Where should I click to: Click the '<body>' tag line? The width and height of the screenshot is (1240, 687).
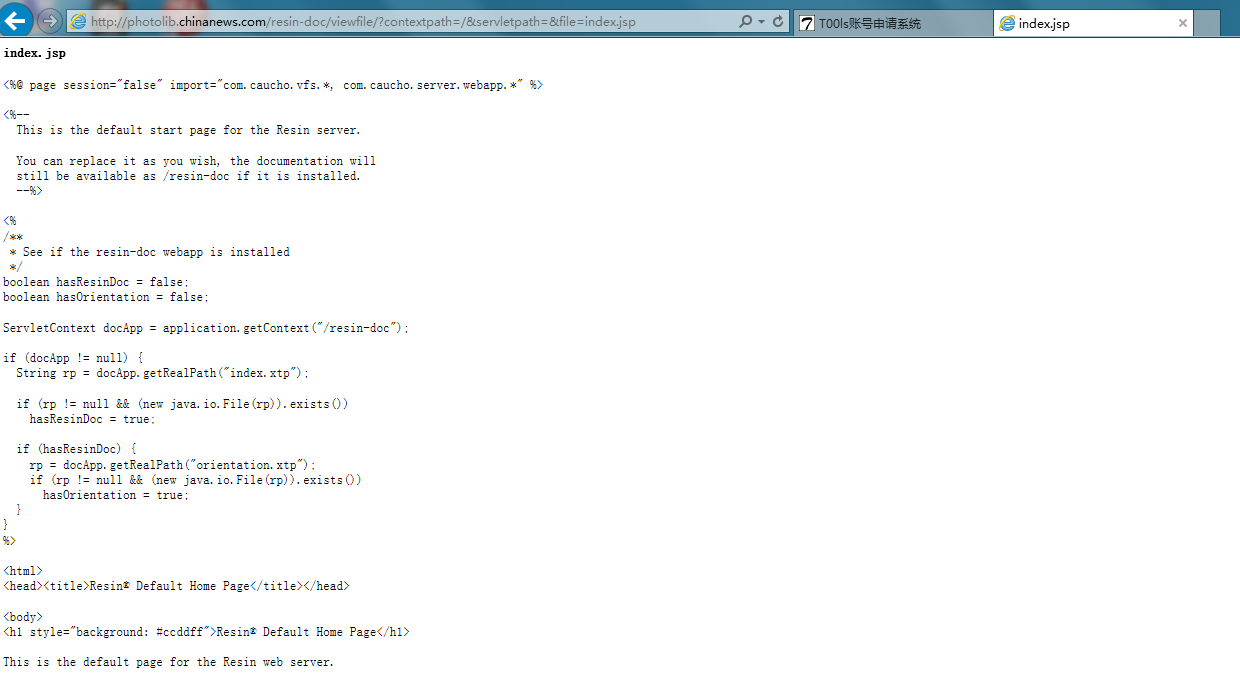pyautogui.click(x=23, y=617)
